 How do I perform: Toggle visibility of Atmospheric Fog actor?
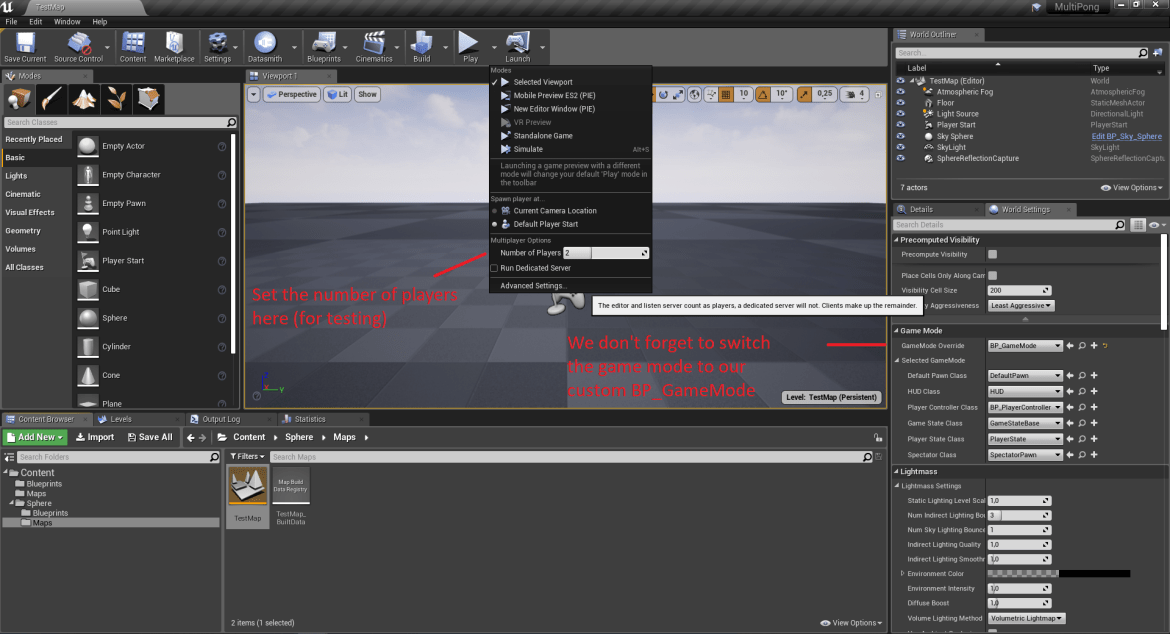[x=898, y=90]
